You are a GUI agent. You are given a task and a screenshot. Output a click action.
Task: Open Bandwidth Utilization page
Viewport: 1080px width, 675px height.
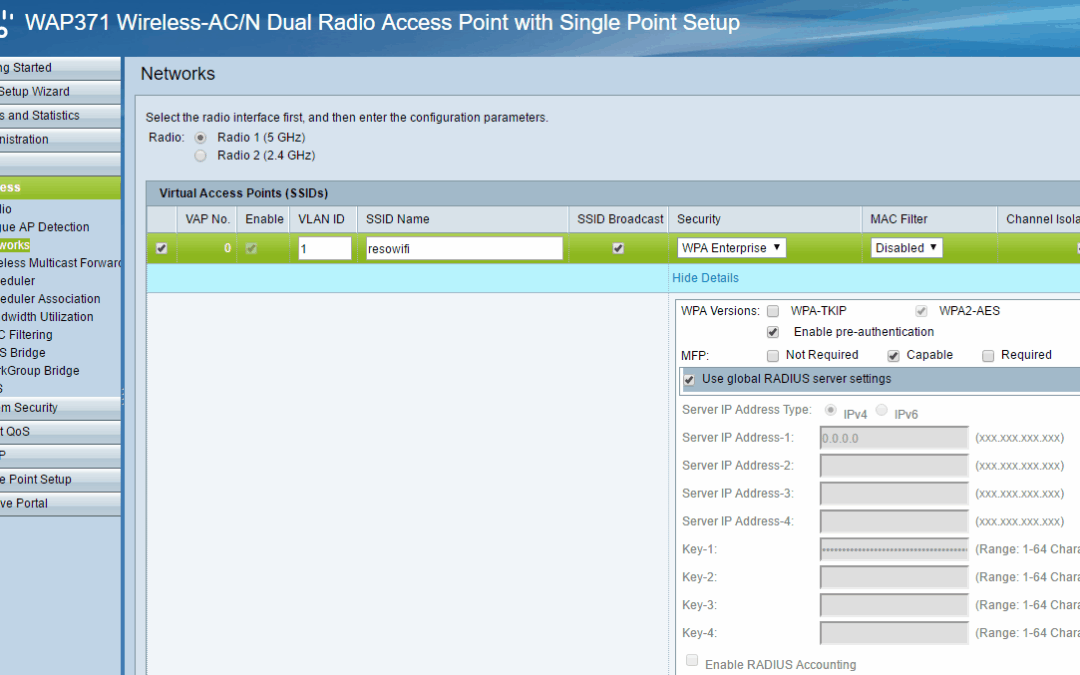pyautogui.click(x=47, y=316)
